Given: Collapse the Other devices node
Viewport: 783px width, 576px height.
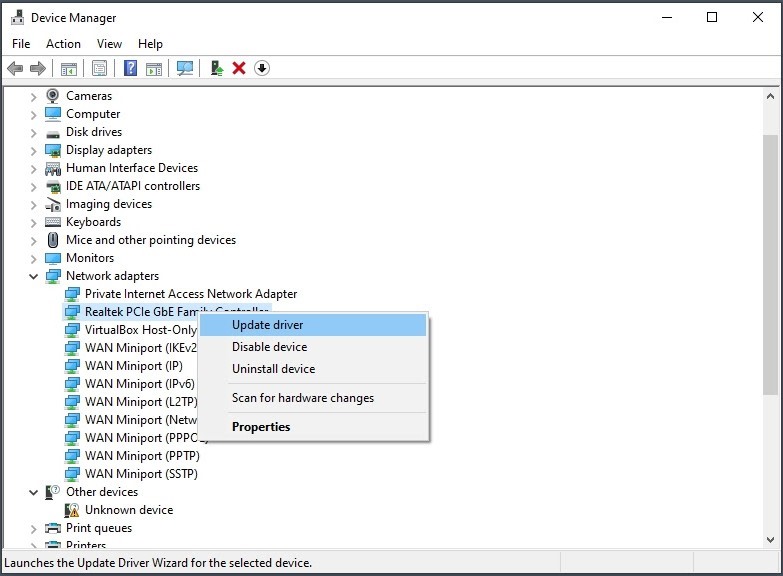Looking at the screenshot, I should (x=33, y=492).
